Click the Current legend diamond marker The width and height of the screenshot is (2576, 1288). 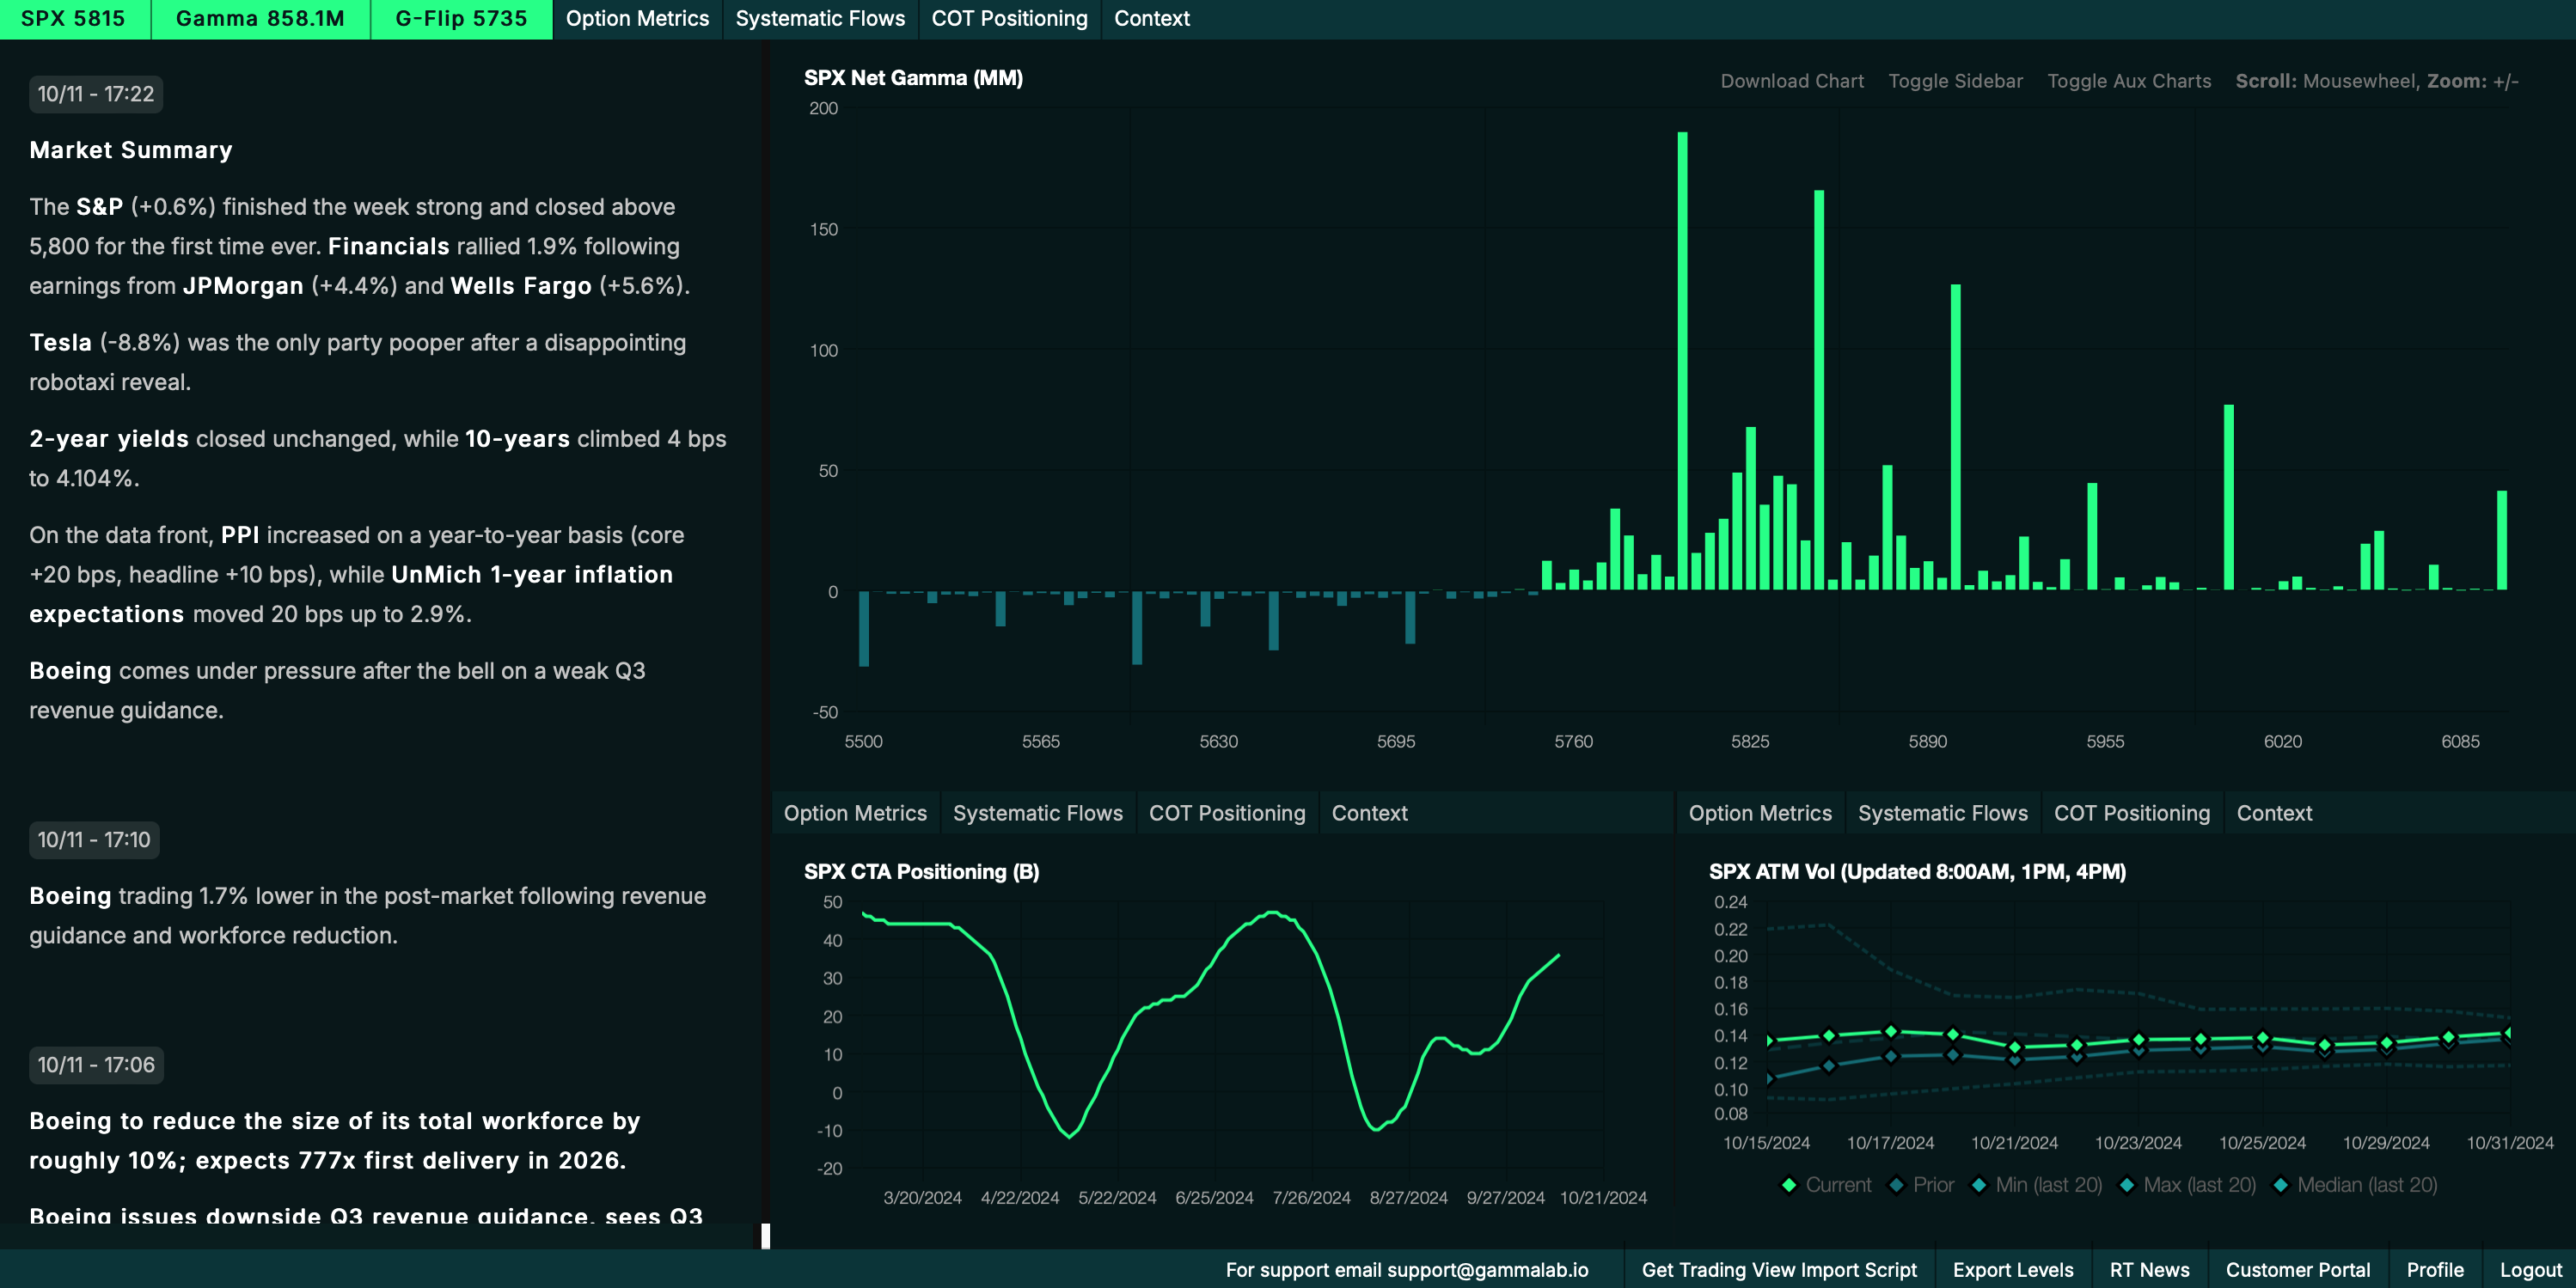click(x=1789, y=1185)
